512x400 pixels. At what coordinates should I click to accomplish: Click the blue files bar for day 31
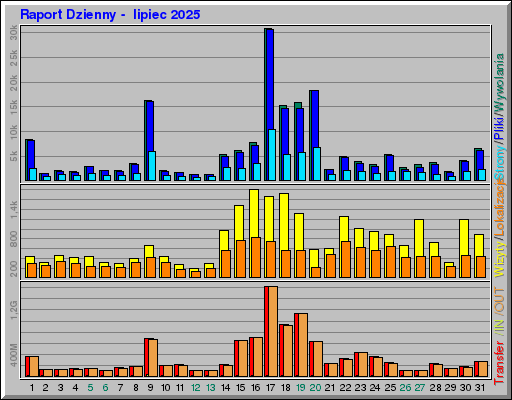tap(480, 160)
